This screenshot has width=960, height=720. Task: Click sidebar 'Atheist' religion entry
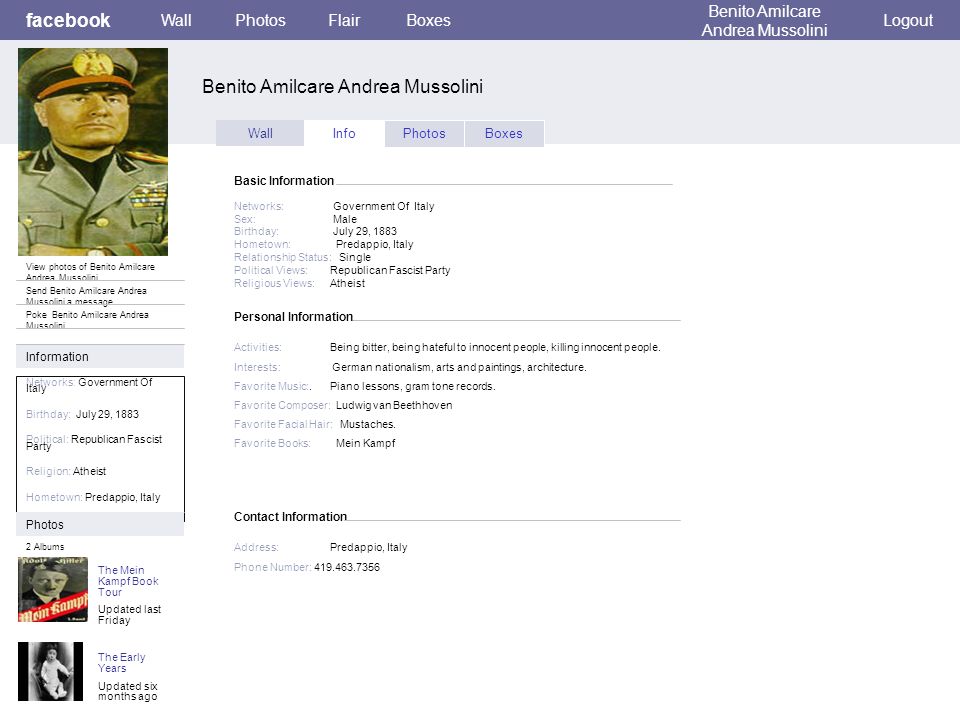click(x=89, y=471)
